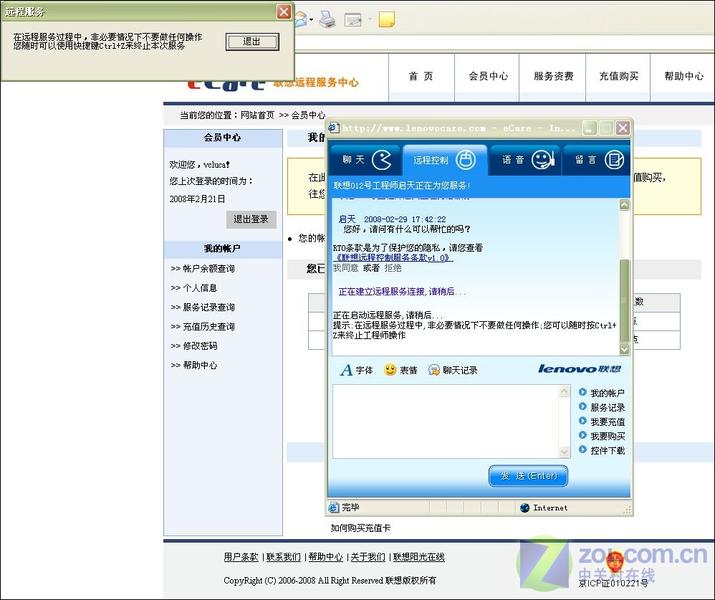Viewport: 715px width, 600px height.
Task: Click chat scrollbar down arrow
Action: (624, 349)
